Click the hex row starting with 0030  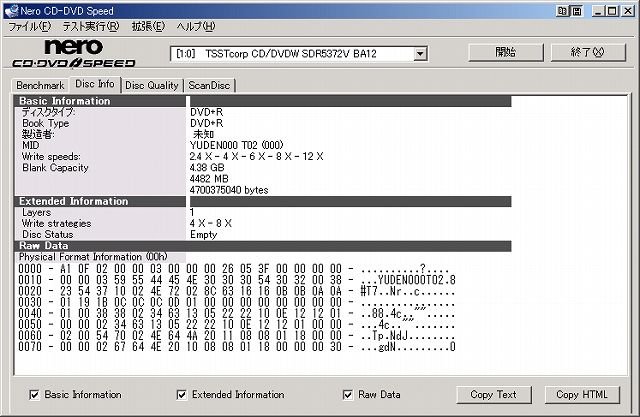point(237,302)
